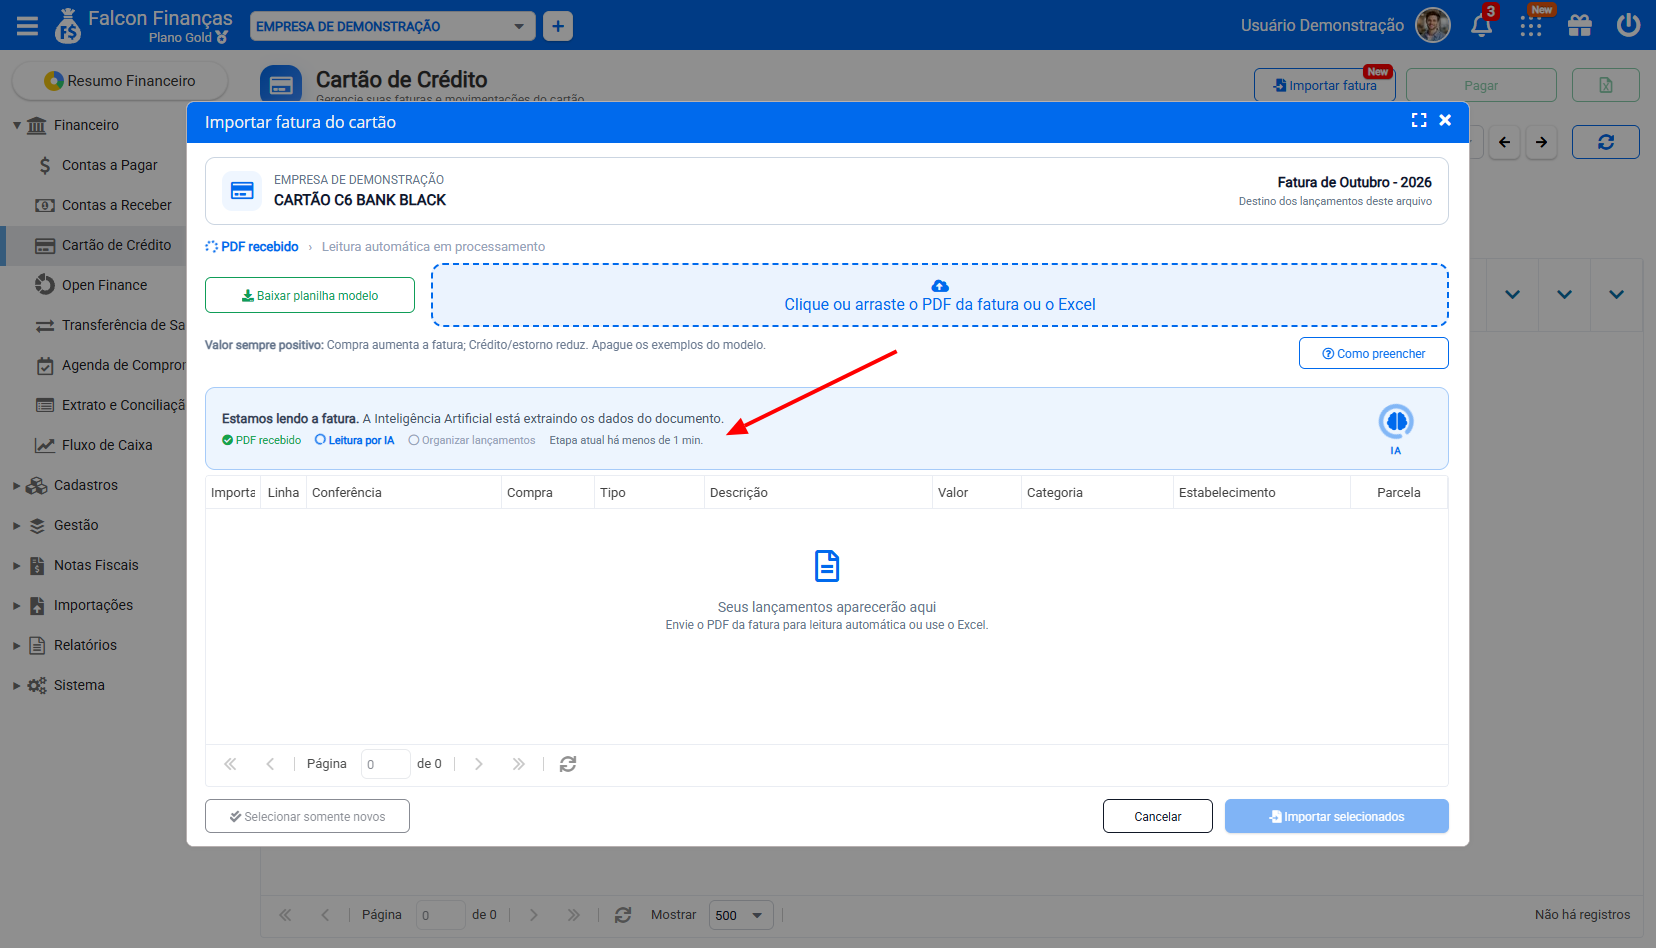This screenshot has height=948, width=1656.
Task: Click the Cancelar button
Action: coord(1158,816)
